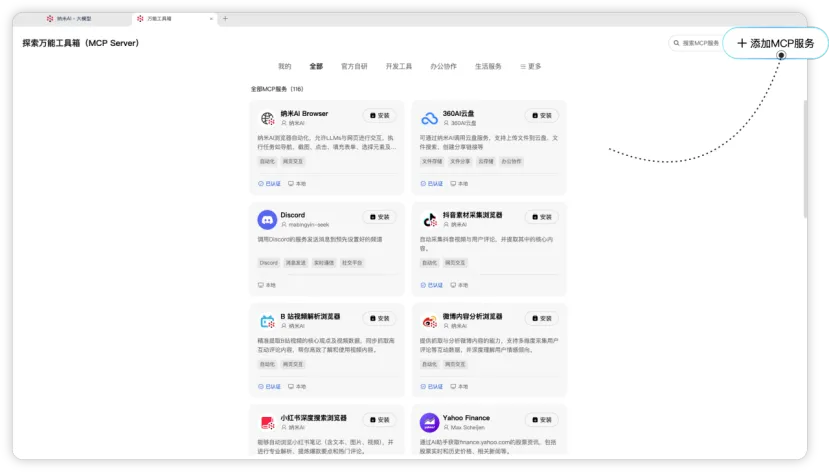829x472 pixels.
Task: Open the 360AI云盘 cloud icon
Action: tap(429, 118)
